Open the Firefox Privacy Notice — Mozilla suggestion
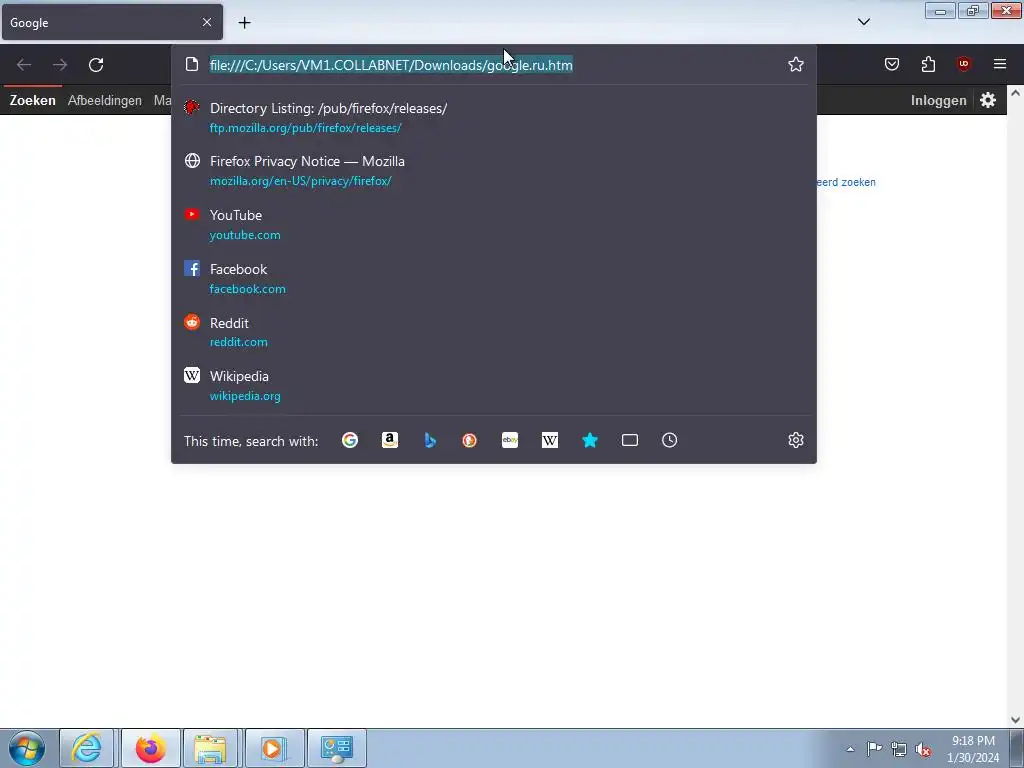 pyautogui.click(x=494, y=170)
